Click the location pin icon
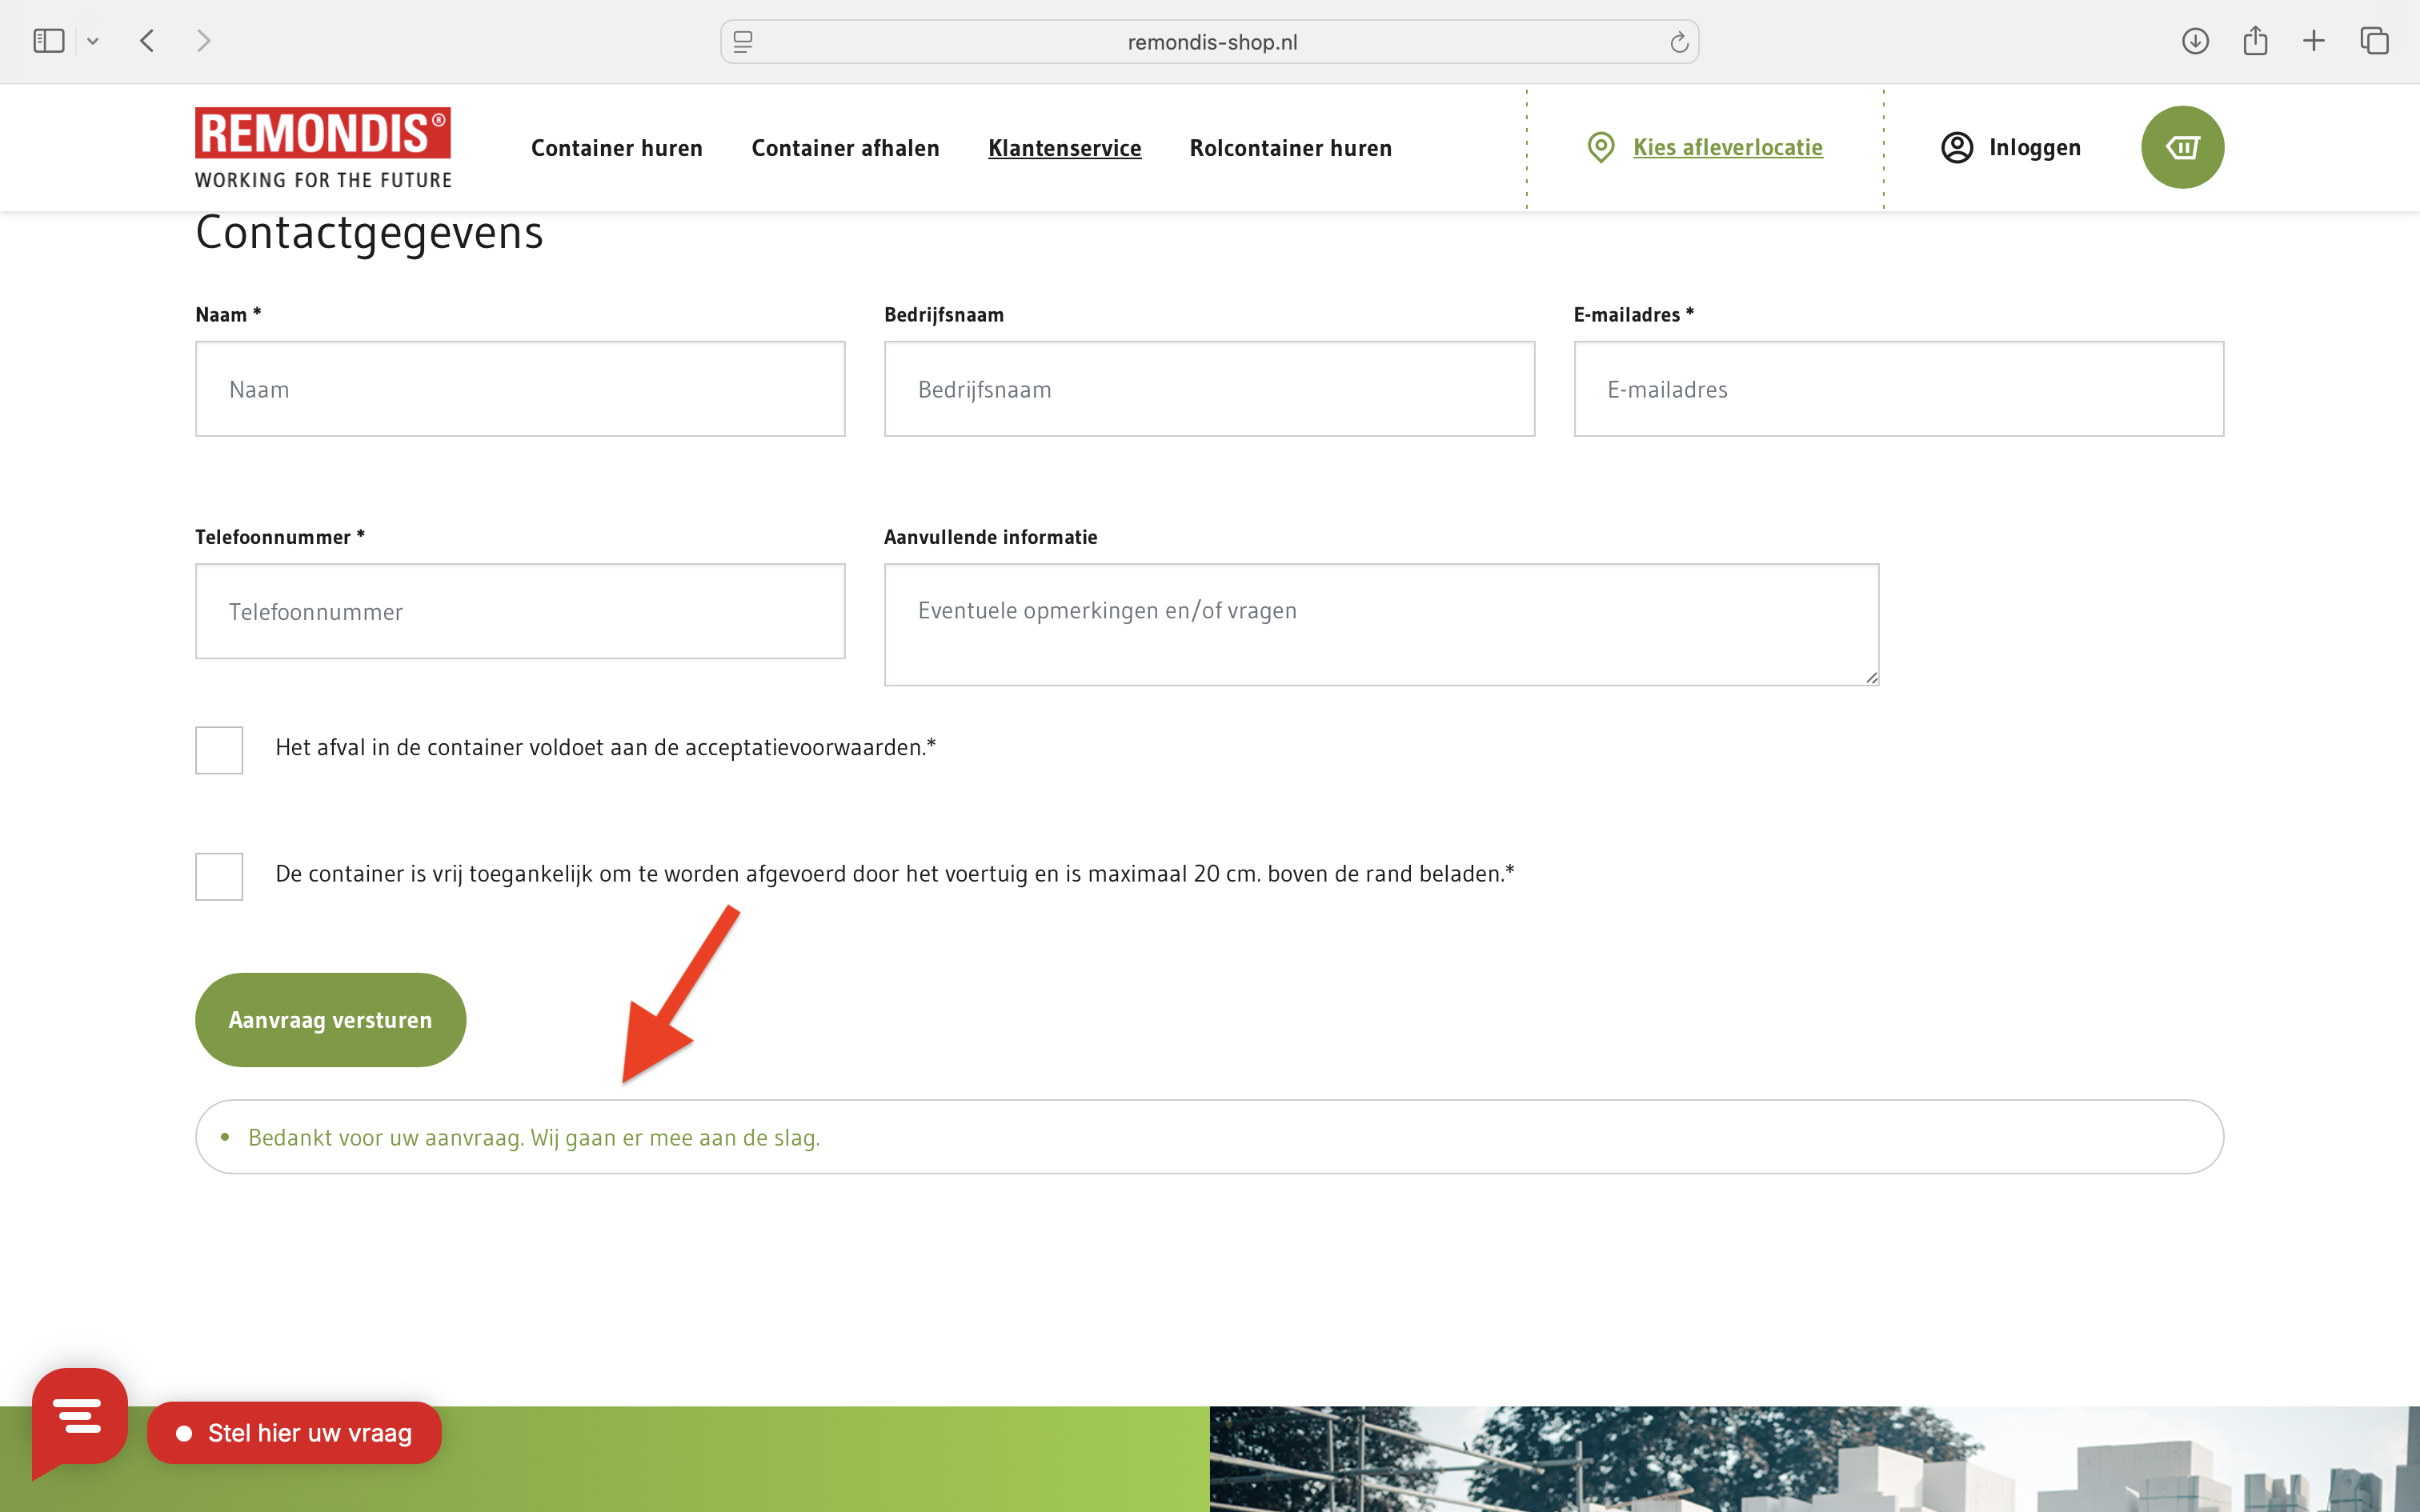This screenshot has width=2420, height=1512. 1600,147
